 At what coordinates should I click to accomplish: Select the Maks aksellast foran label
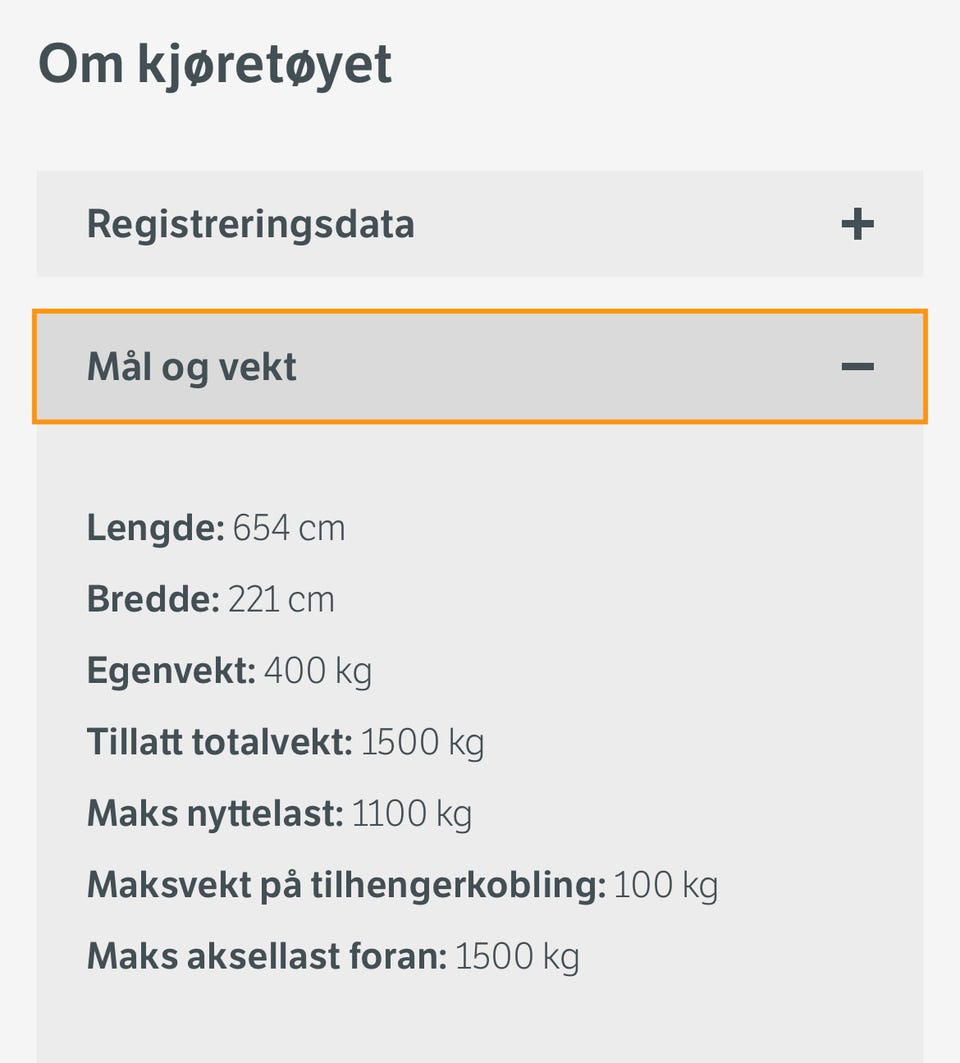266,957
